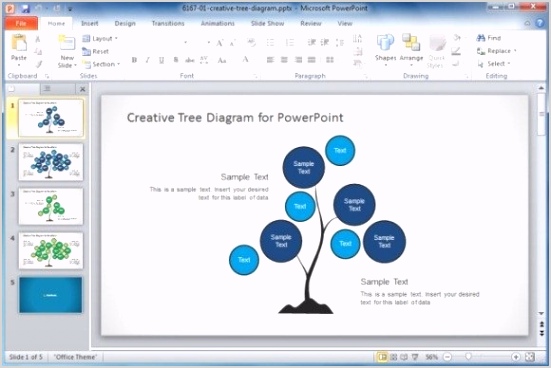
Task: Click the Font Color A button
Action: coord(245,59)
